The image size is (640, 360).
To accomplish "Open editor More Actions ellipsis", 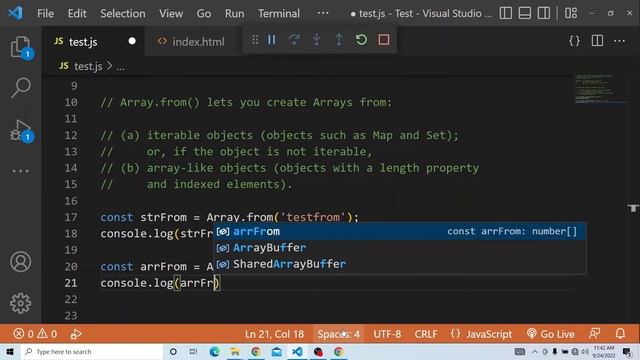I will click(x=619, y=41).
